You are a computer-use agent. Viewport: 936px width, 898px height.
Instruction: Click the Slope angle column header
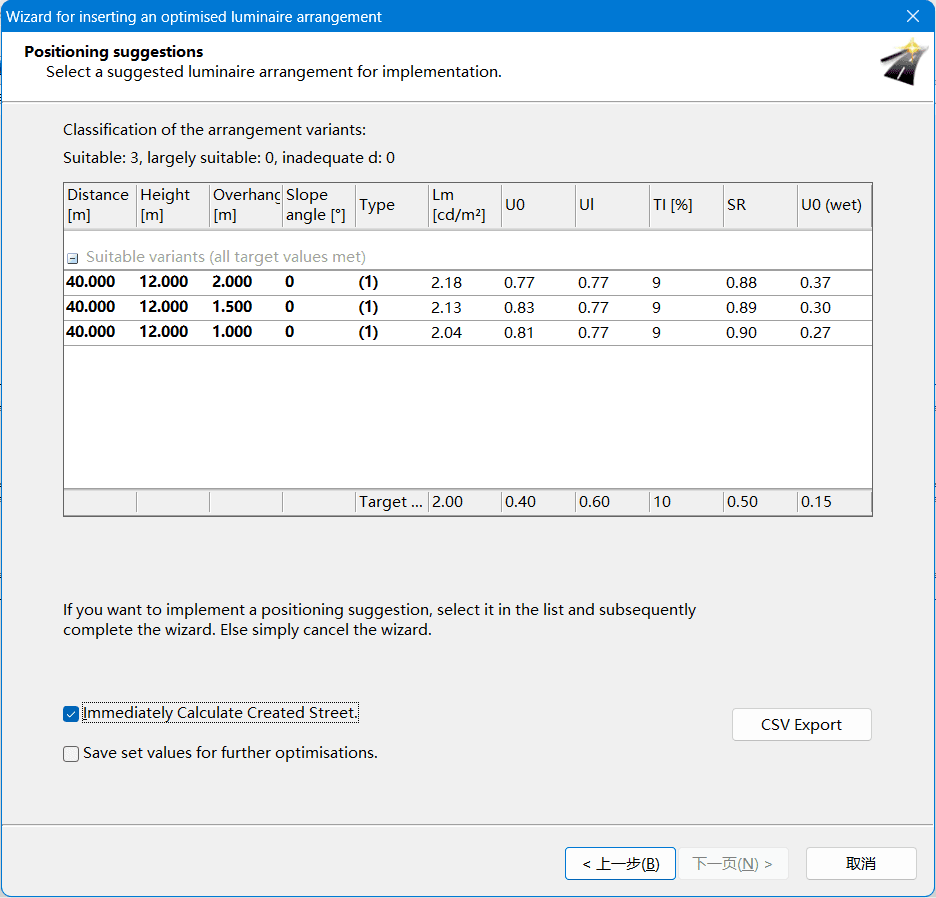click(319, 205)
